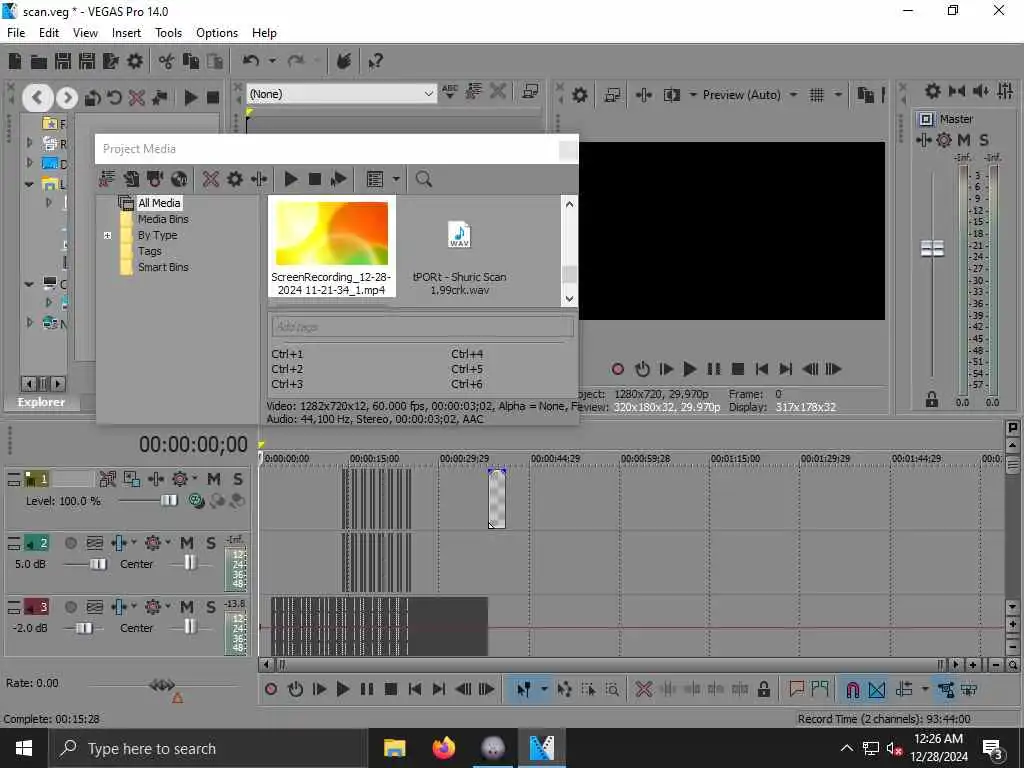Open project Properties gear in main toolbar
This screenshot has height=768, width=1024.
click(135, 61)
